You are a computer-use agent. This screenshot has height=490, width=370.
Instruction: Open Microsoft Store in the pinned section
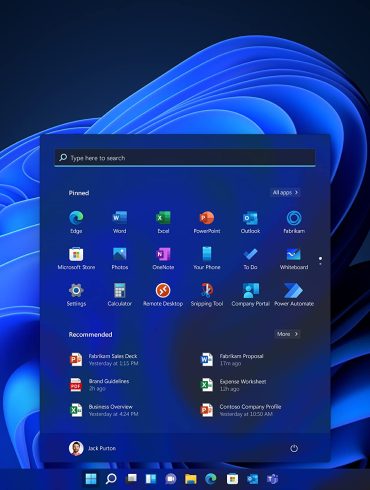76,258
